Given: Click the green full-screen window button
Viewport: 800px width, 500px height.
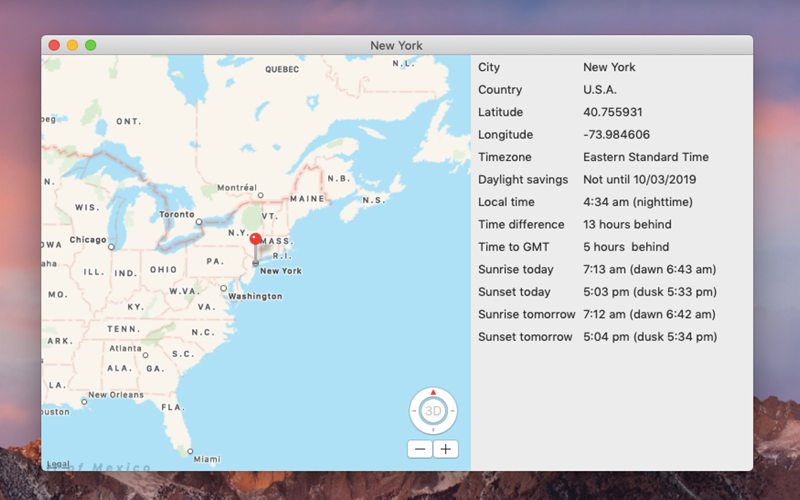Looking at the screenshot, I should (x=91, y=45).
